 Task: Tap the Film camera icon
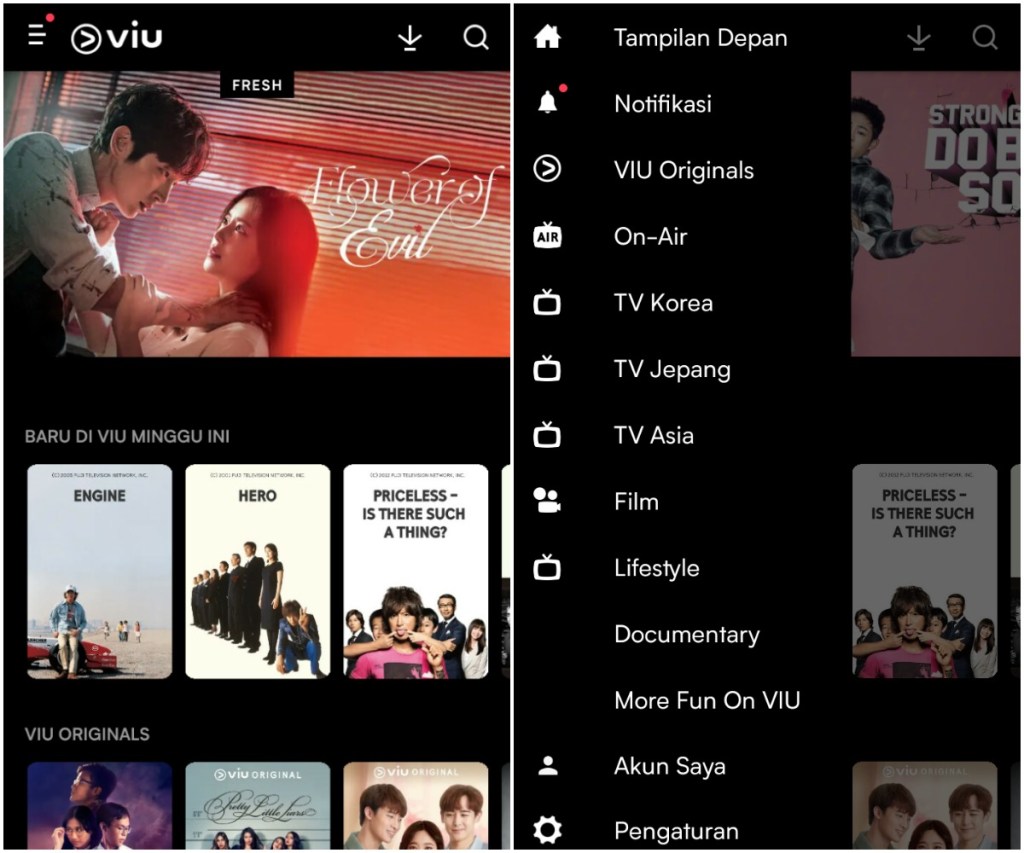(547, 501)
